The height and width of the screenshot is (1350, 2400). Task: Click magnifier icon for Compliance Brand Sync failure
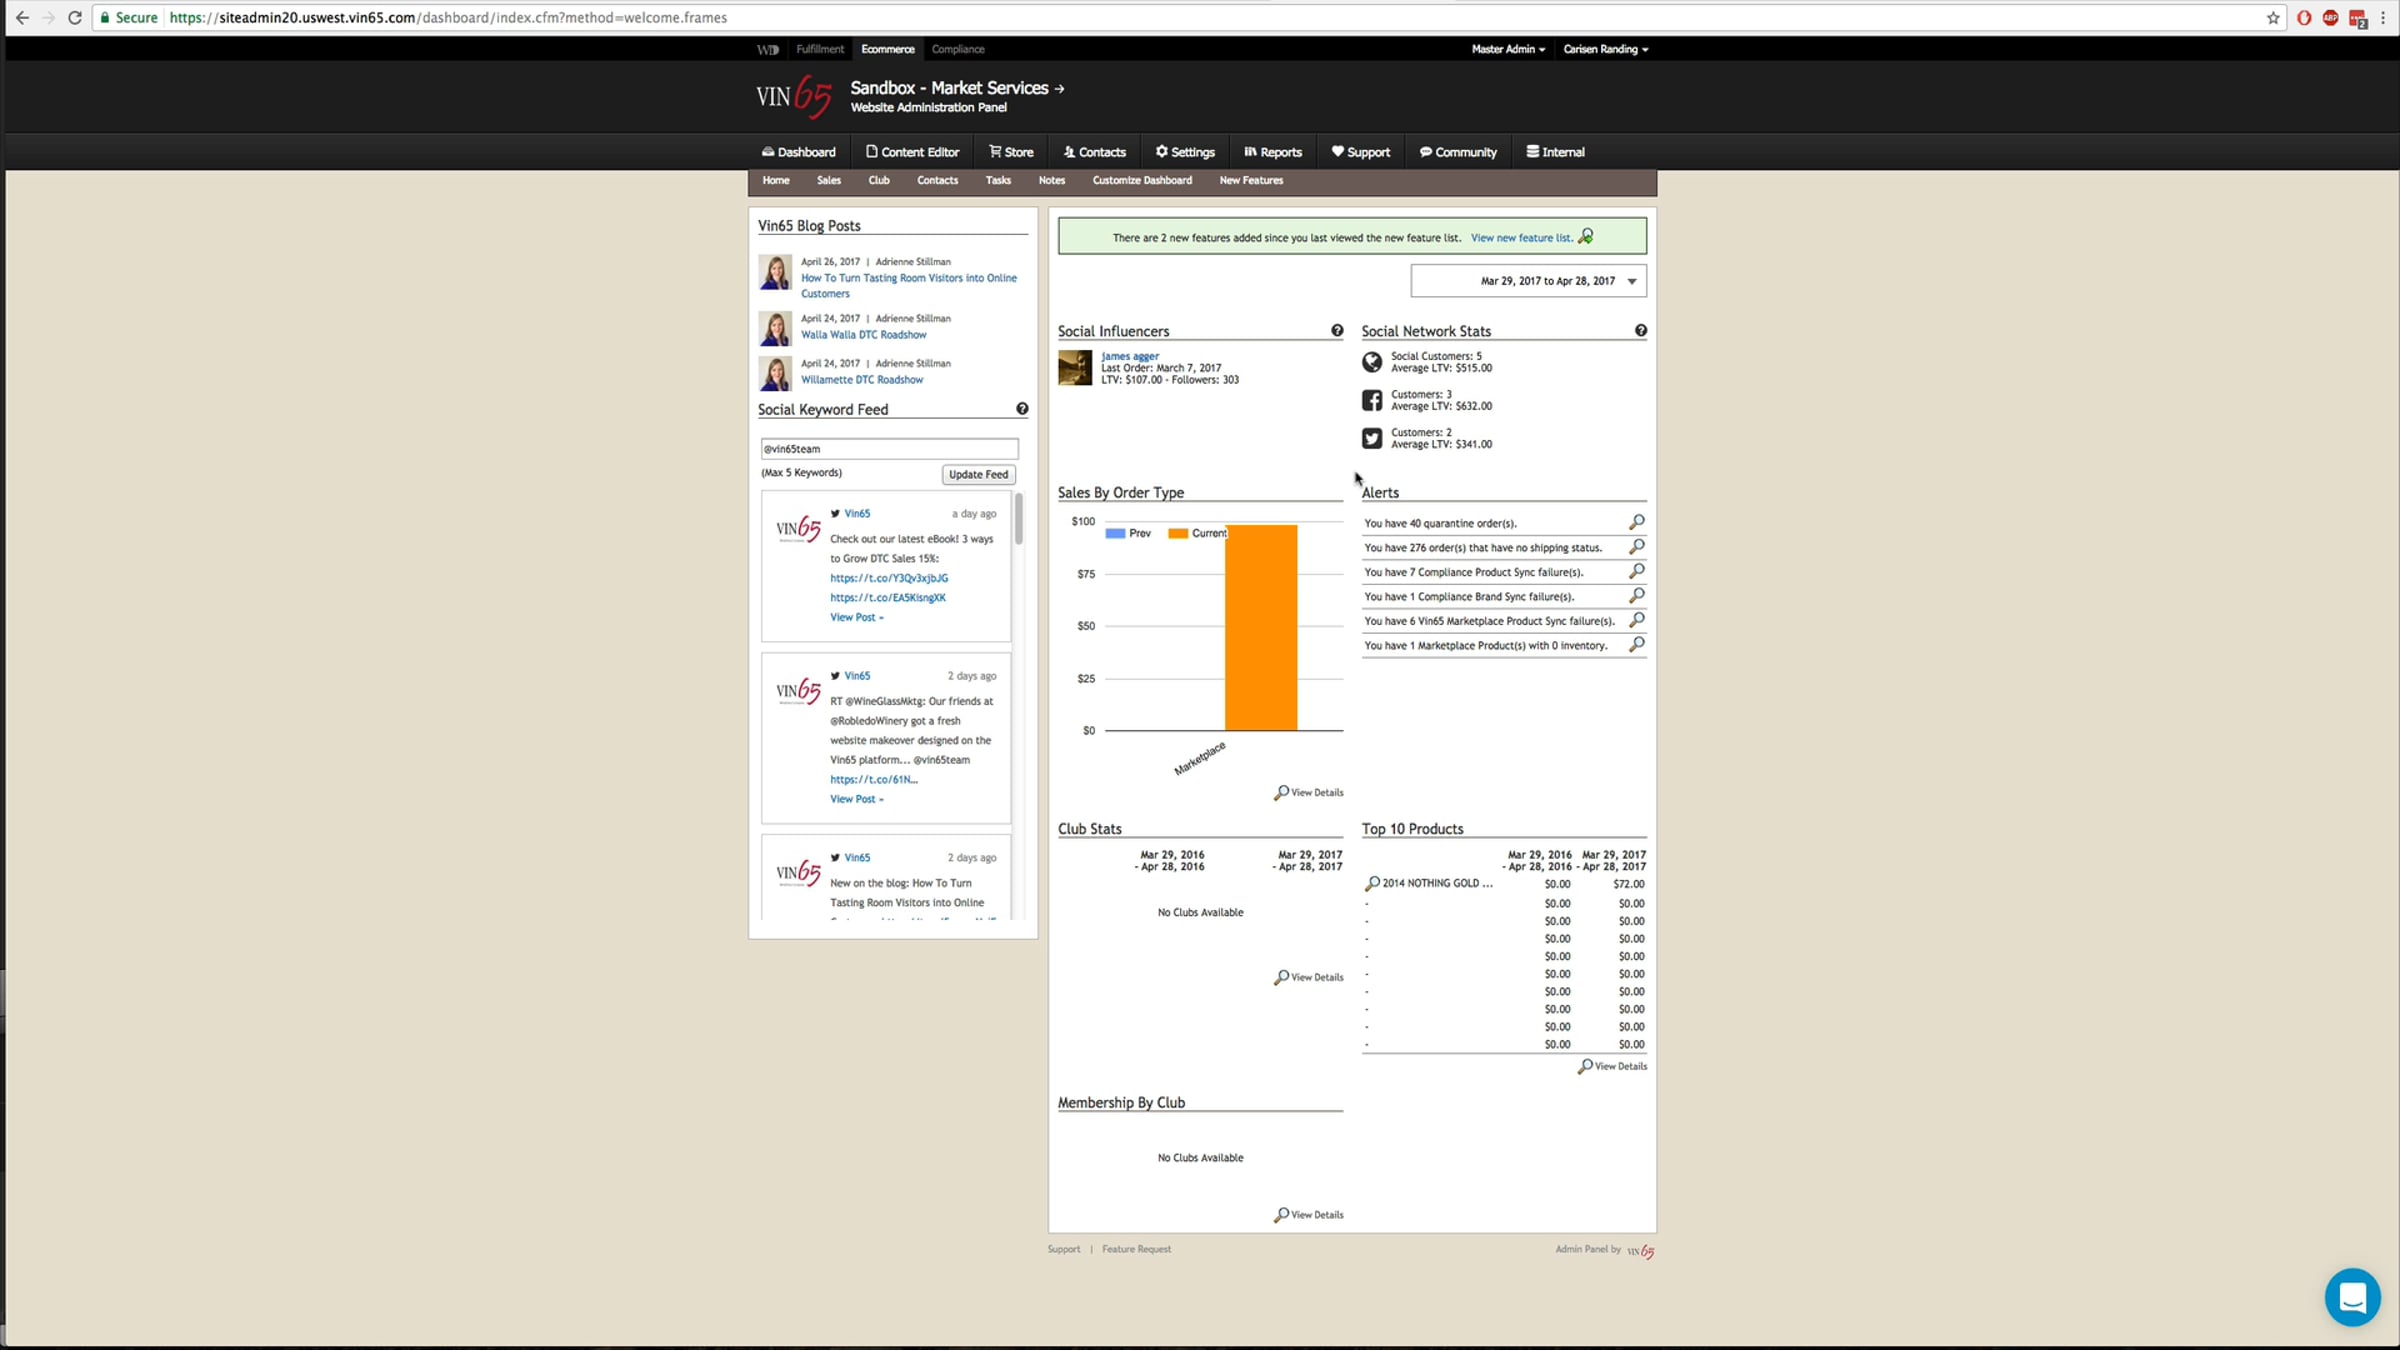tap(1636, 596)
